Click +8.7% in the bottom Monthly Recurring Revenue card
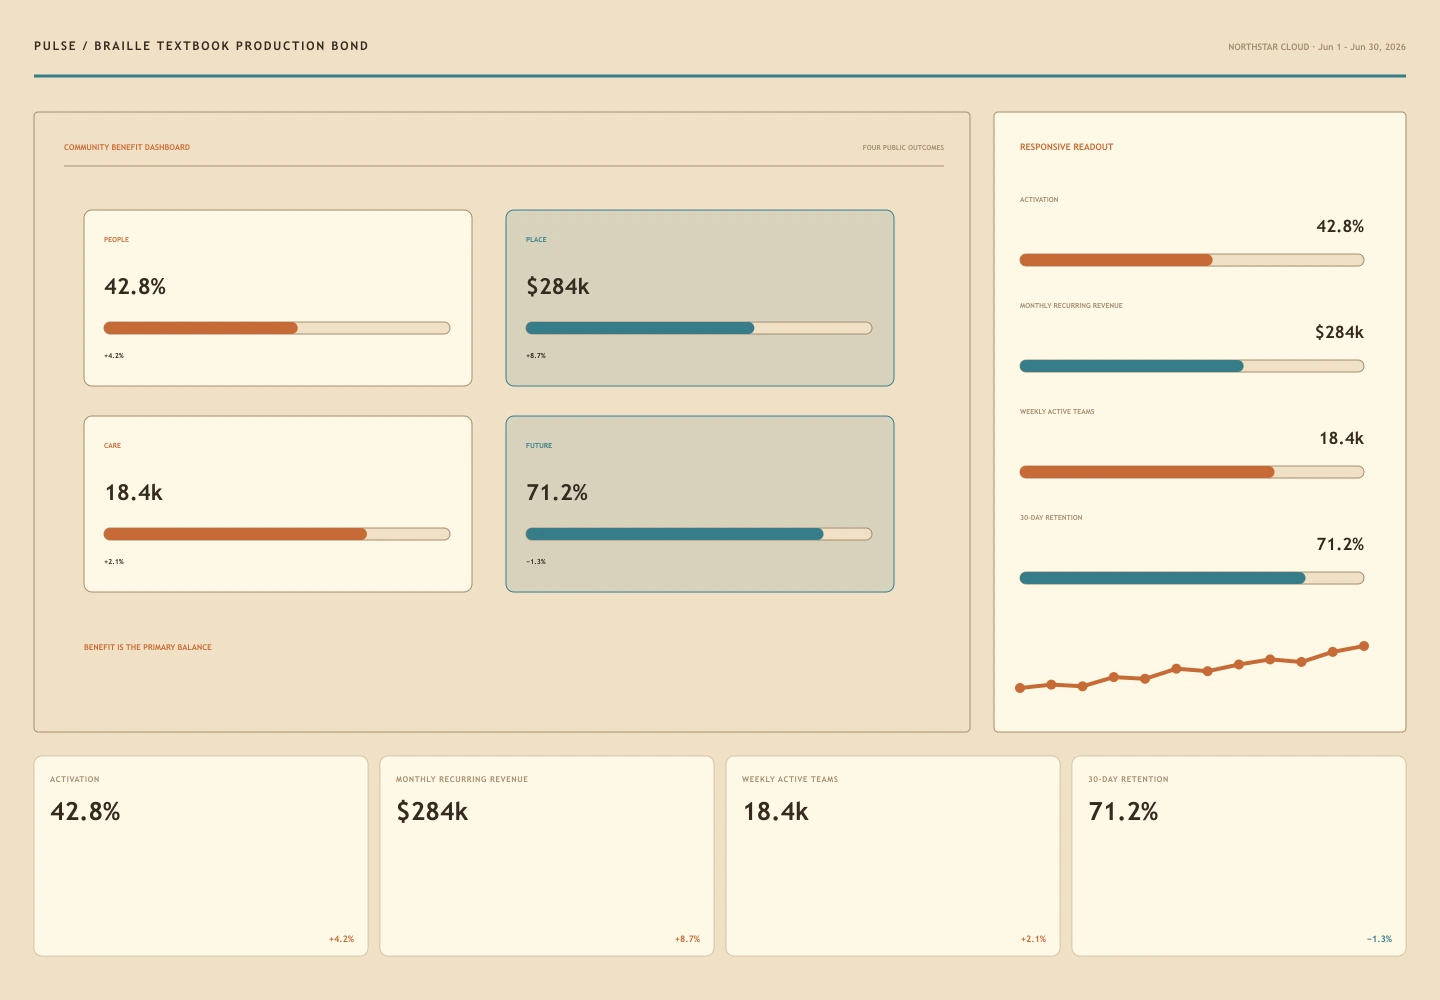 click(687, 940)
